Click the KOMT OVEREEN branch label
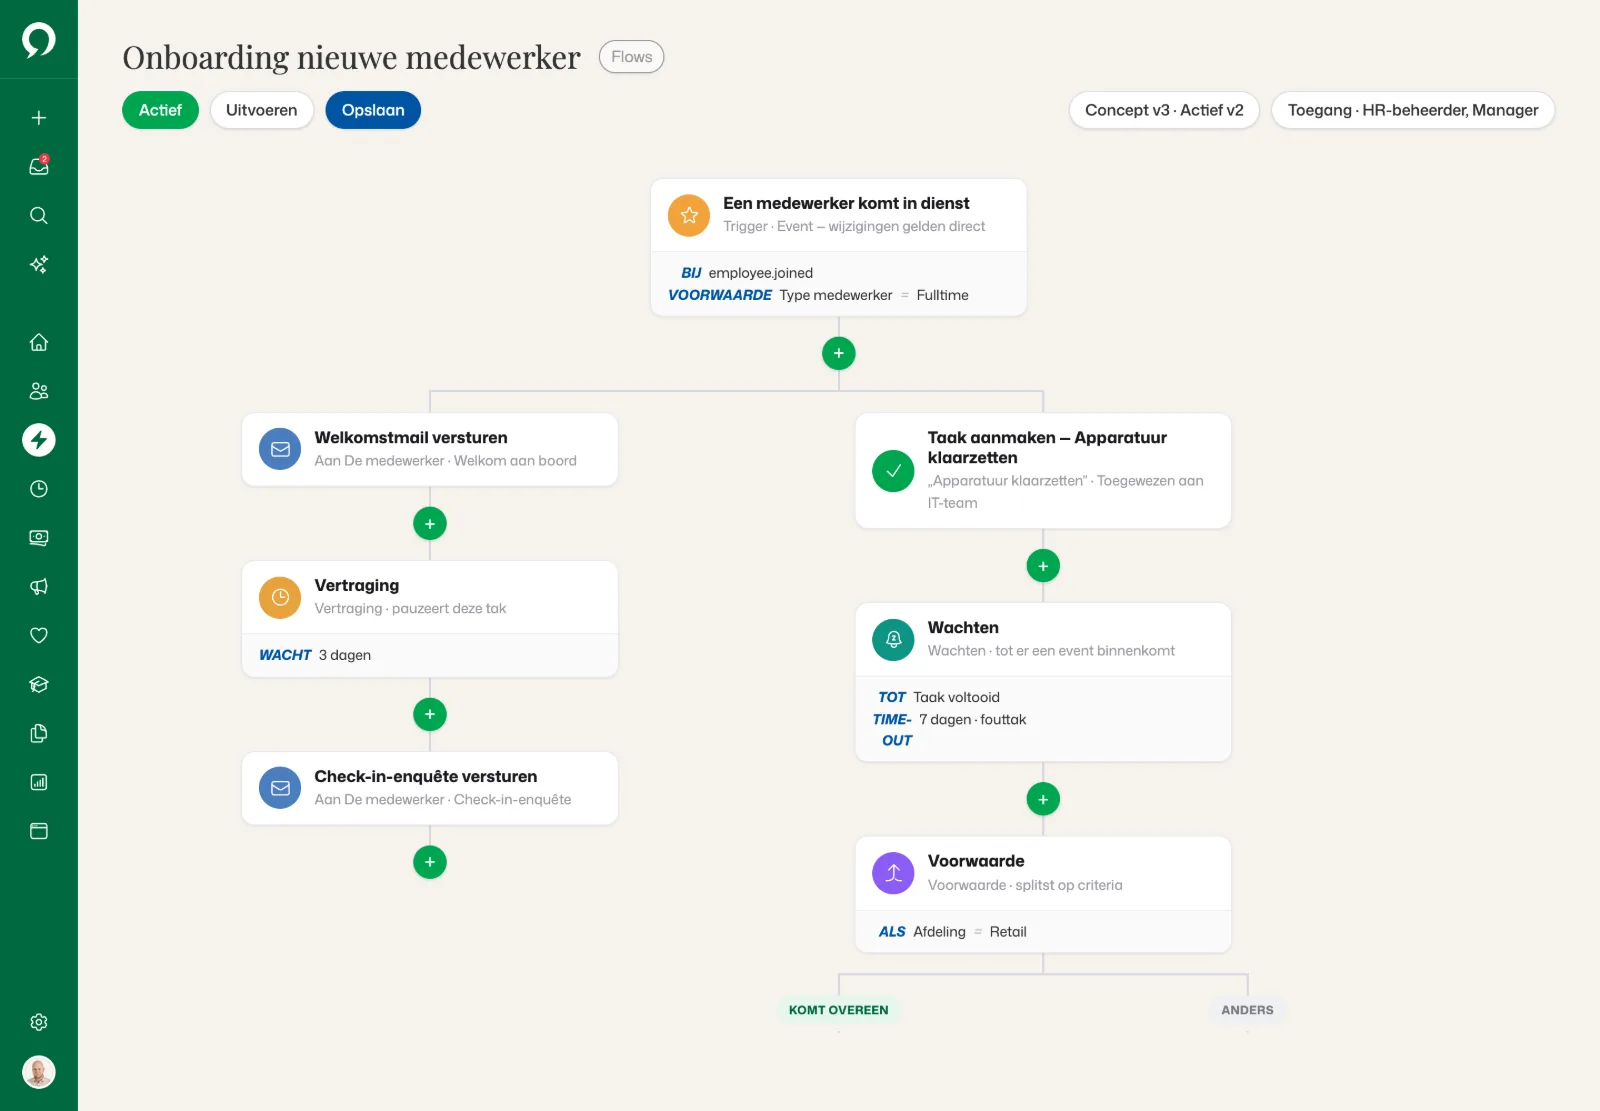The width and height of the screenshot is (1600, 1111). click(x=839, y=1010)
